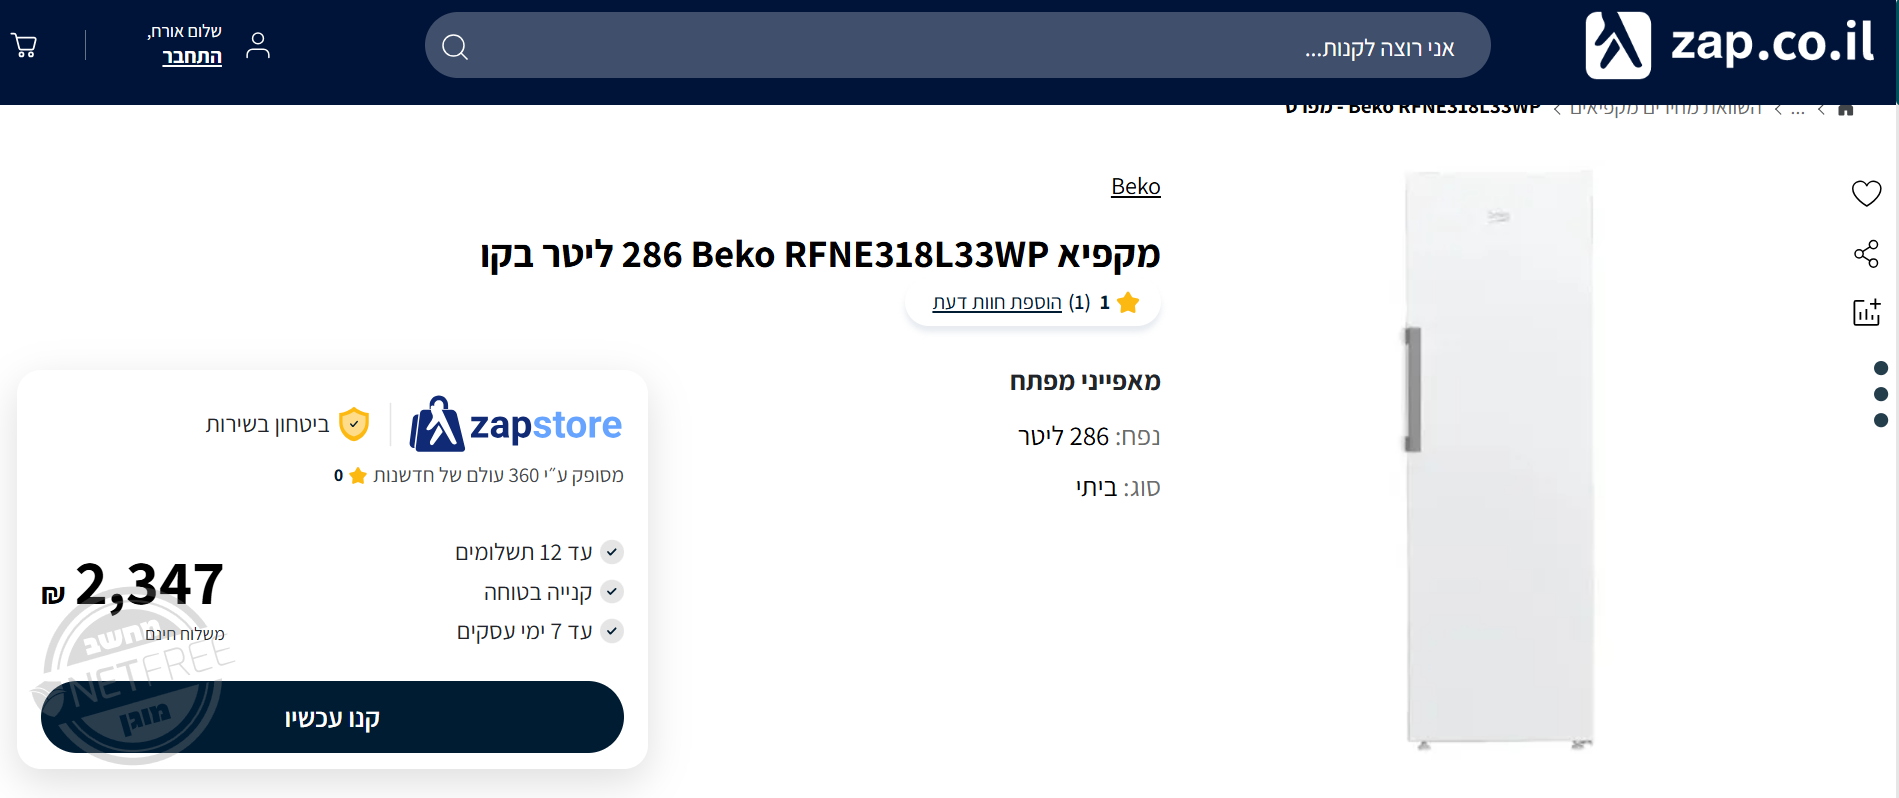The height and width of the screenshot is (798, 1899).
Task: Select the checkmark next to עד 12 תשלומים
Action: coord(611,551)
